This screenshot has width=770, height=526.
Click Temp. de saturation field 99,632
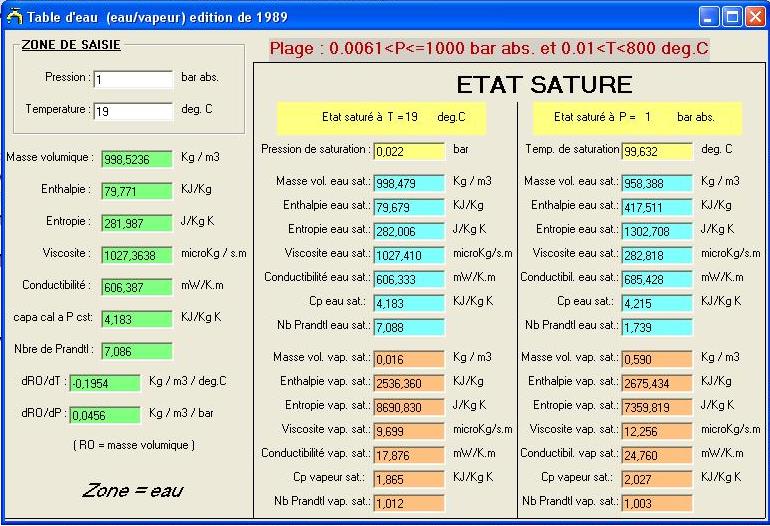pyautogui.click(x=657, y=151)
